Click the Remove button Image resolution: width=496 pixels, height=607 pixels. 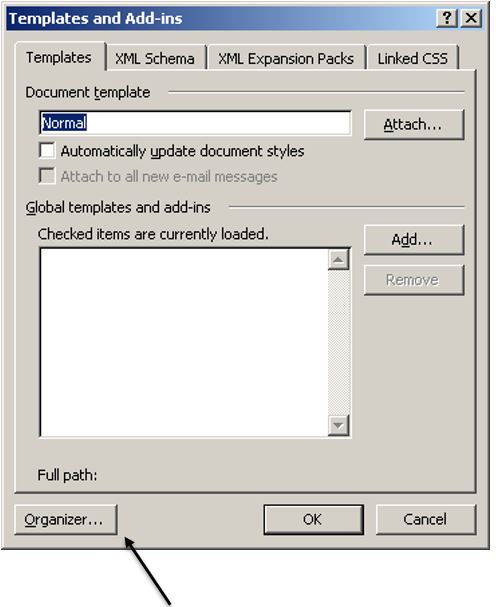tap(414, 280)
